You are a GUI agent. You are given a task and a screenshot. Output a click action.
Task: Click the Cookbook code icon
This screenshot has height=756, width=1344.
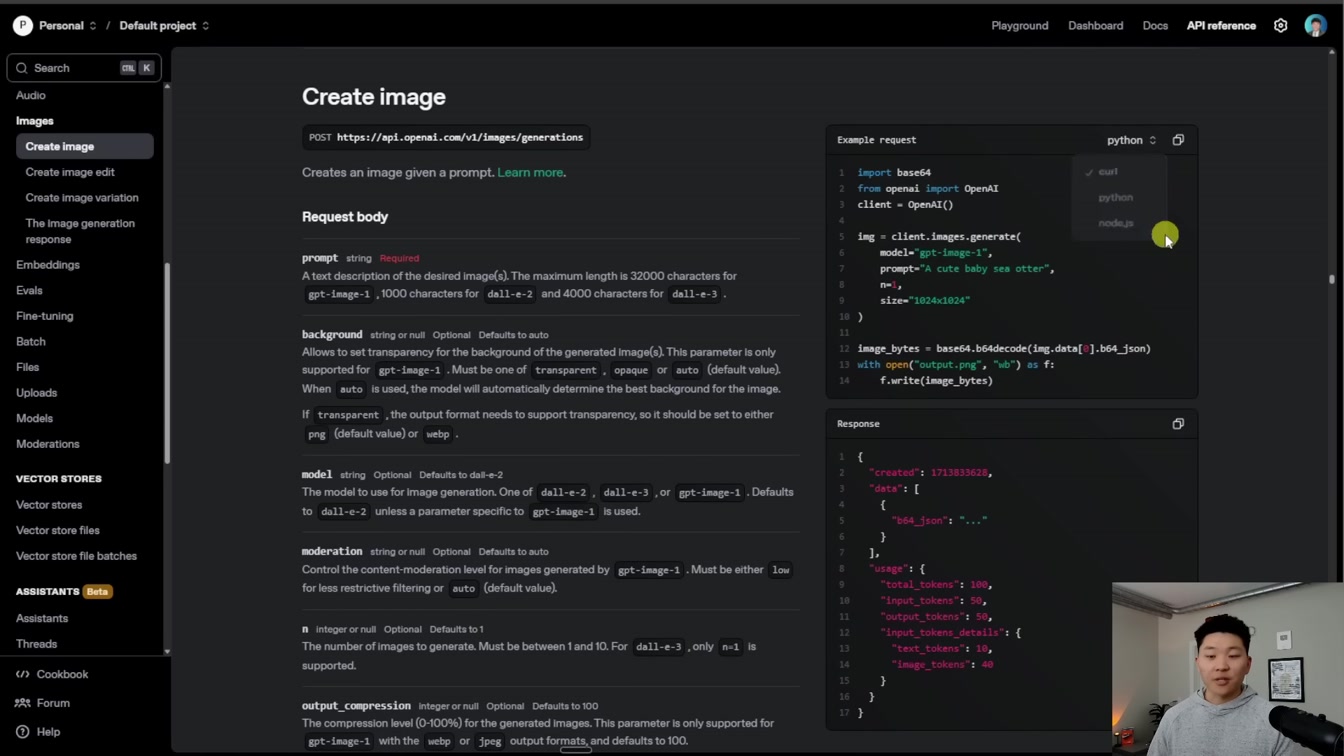[22, 674]
